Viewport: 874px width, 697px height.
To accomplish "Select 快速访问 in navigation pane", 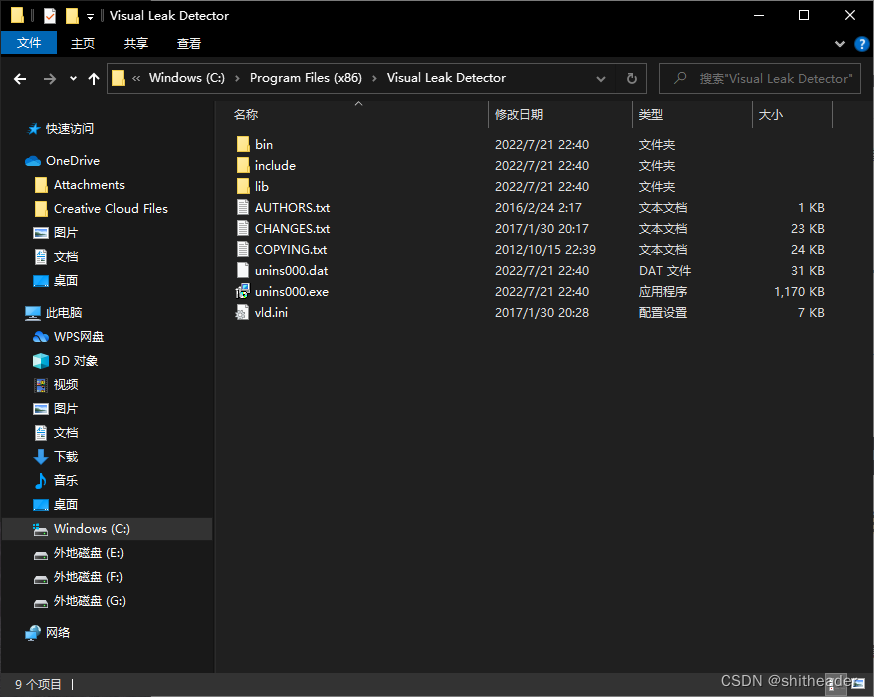I will pyautogui.click(x=70, y=129).
